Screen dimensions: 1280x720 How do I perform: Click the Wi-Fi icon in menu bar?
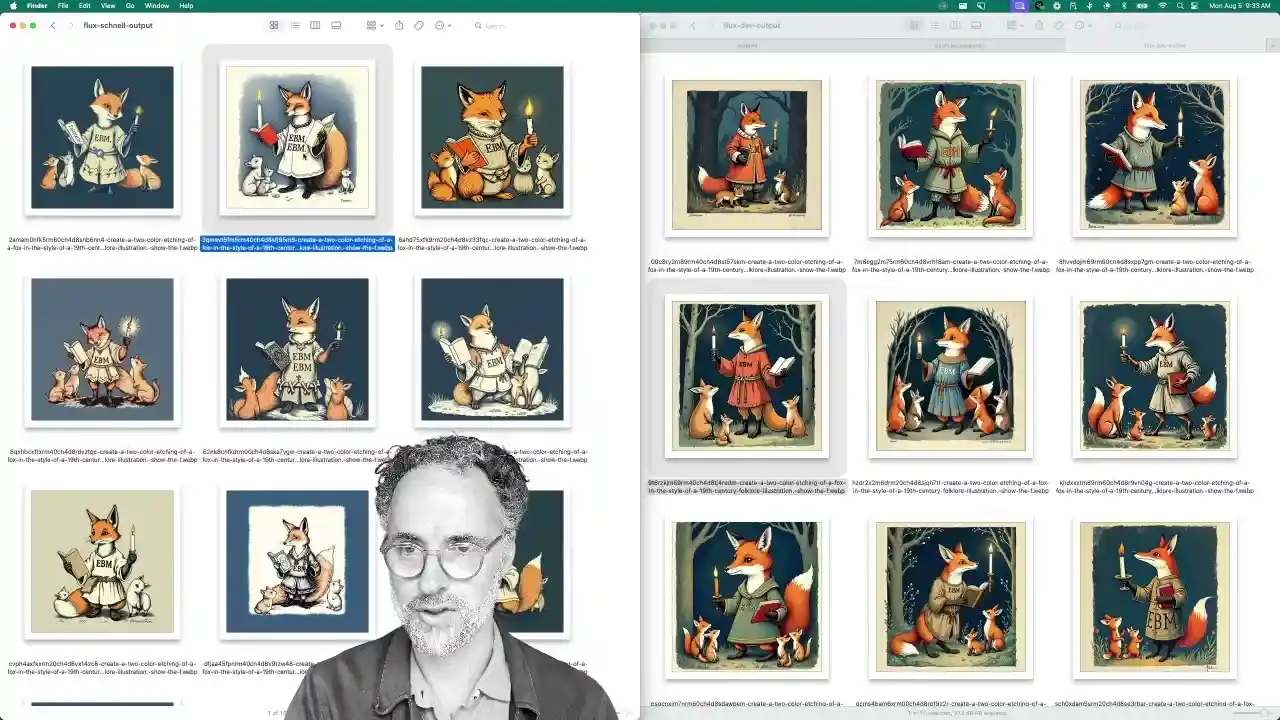click(1162, 6)
